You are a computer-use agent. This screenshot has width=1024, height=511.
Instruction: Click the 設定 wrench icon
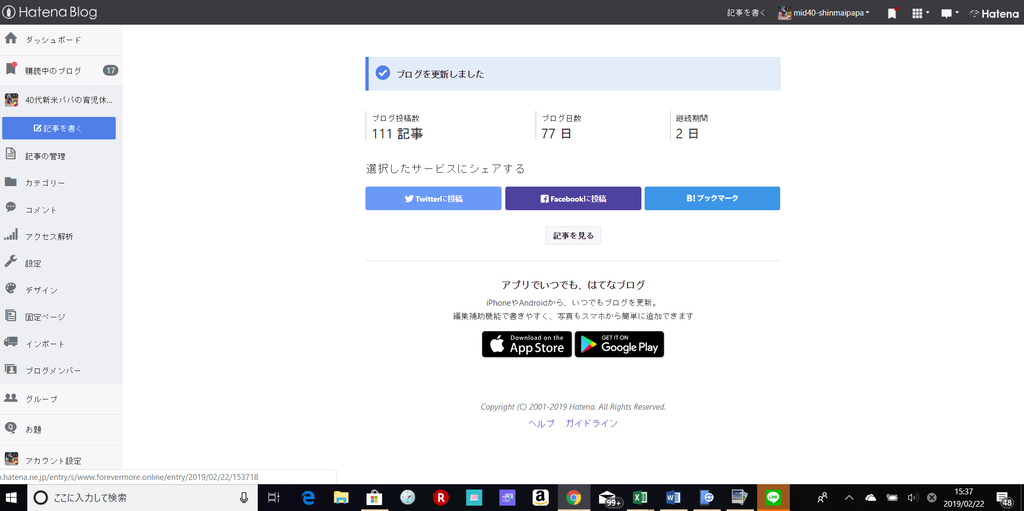tap(10, 262)
